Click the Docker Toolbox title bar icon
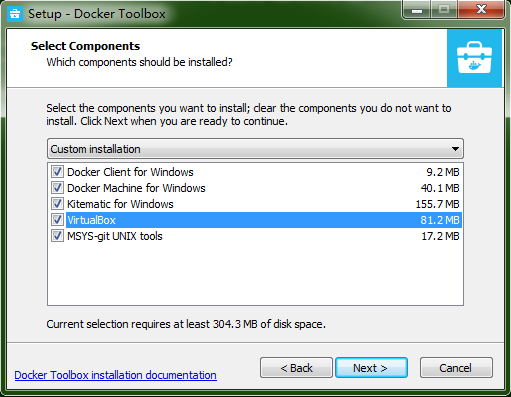 [x=15, y=14]
